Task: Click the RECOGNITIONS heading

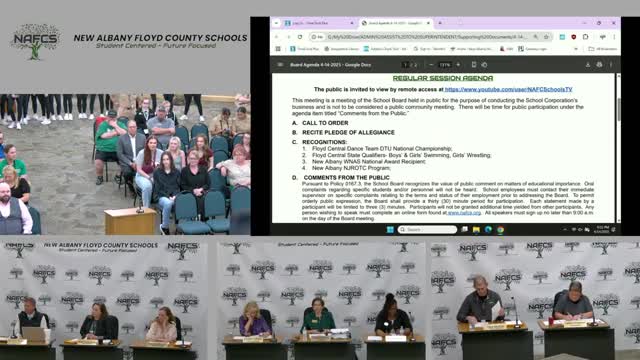Action: (324, 142)
